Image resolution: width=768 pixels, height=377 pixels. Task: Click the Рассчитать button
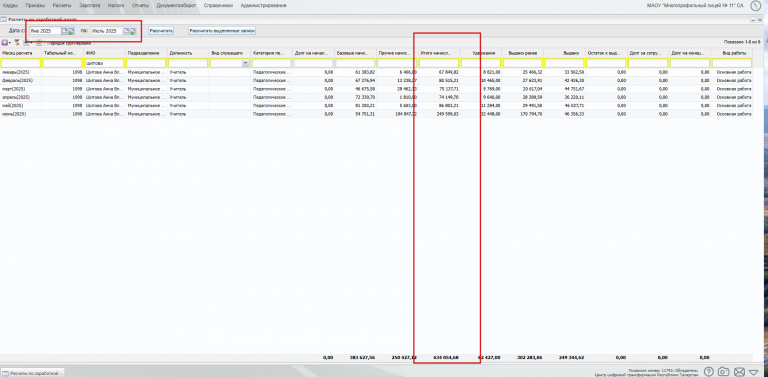(162, 30)
